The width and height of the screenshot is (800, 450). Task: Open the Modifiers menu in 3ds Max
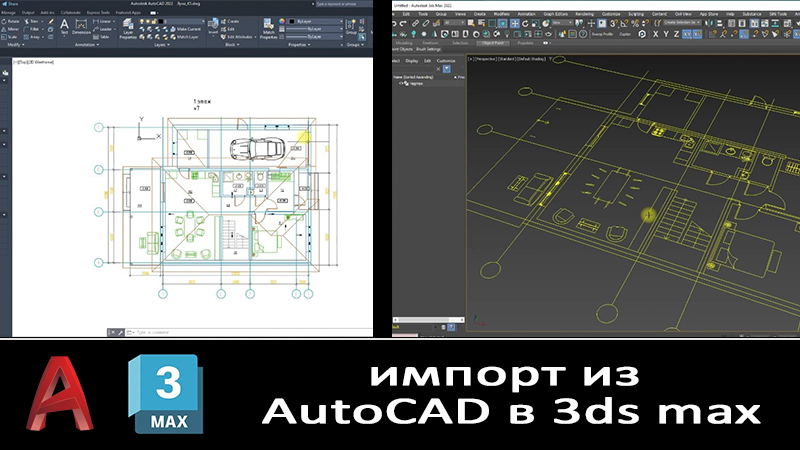tap(502, 14)
